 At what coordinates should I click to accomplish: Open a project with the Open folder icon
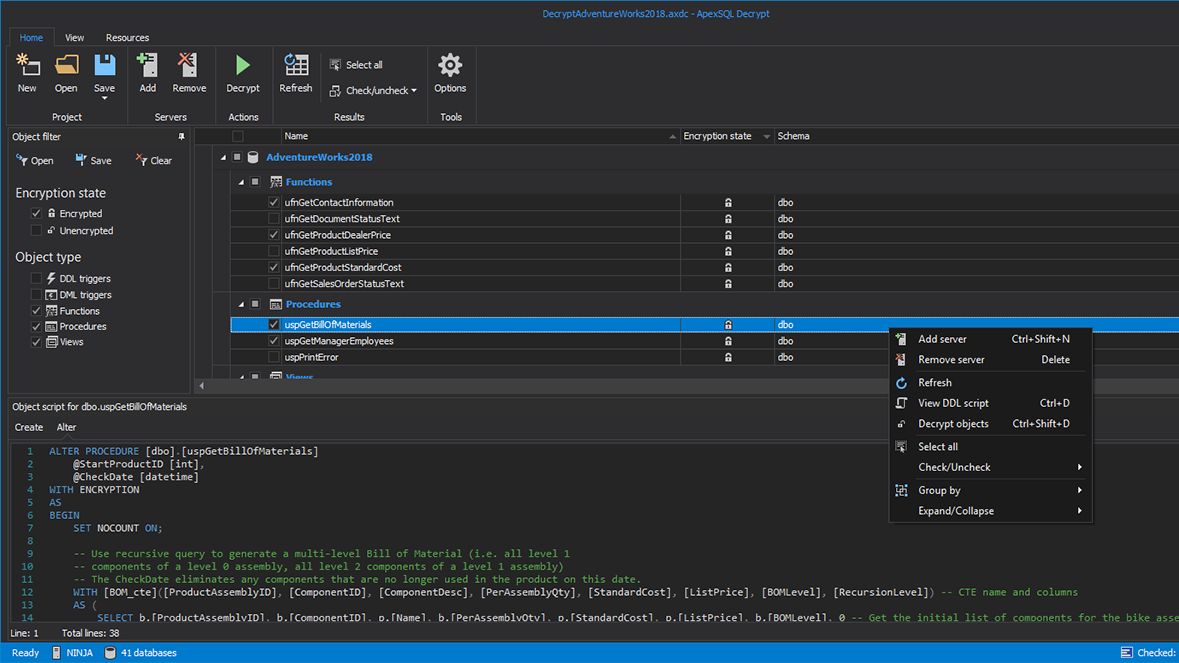[66, 65]
